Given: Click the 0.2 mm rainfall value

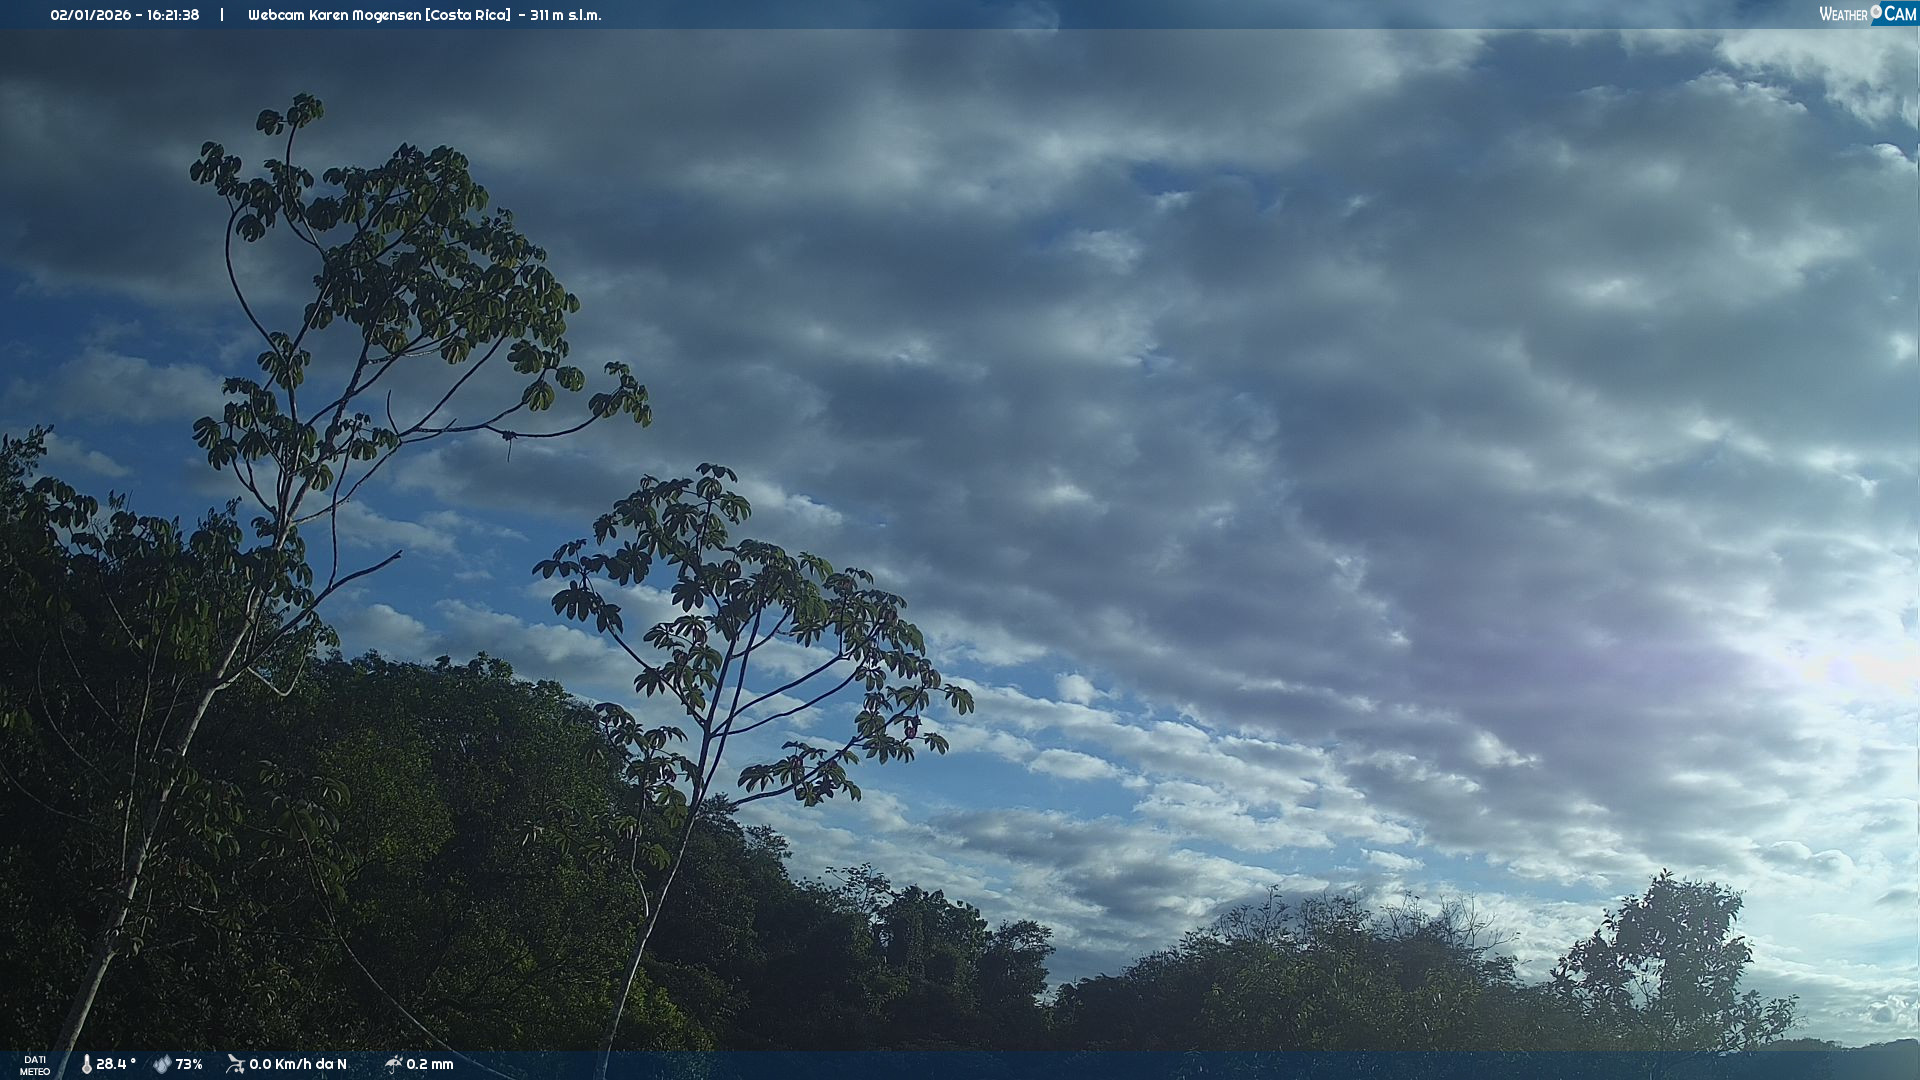Looking at the screenshot, I should point(430,1064).
